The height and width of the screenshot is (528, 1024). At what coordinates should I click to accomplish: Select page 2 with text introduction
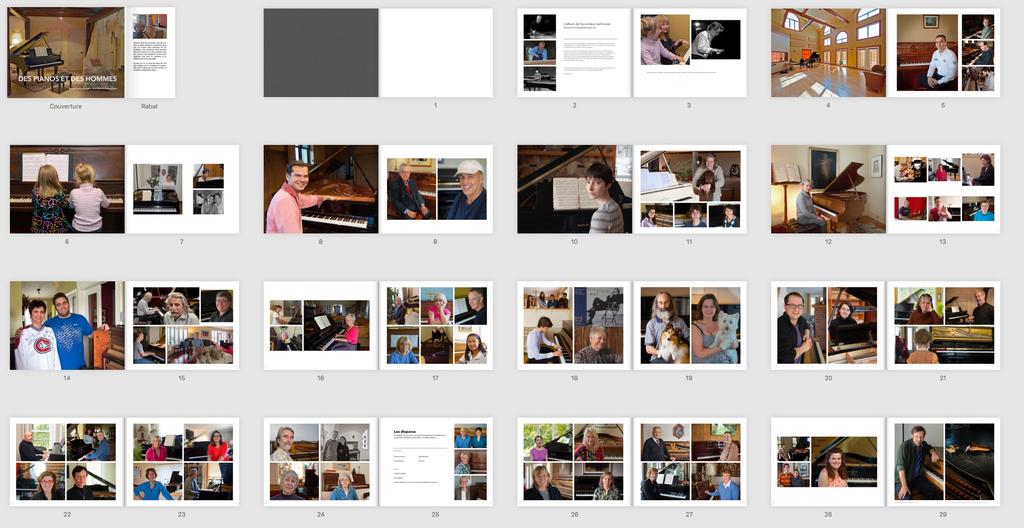pyautogui.click(x=574, y=53)
